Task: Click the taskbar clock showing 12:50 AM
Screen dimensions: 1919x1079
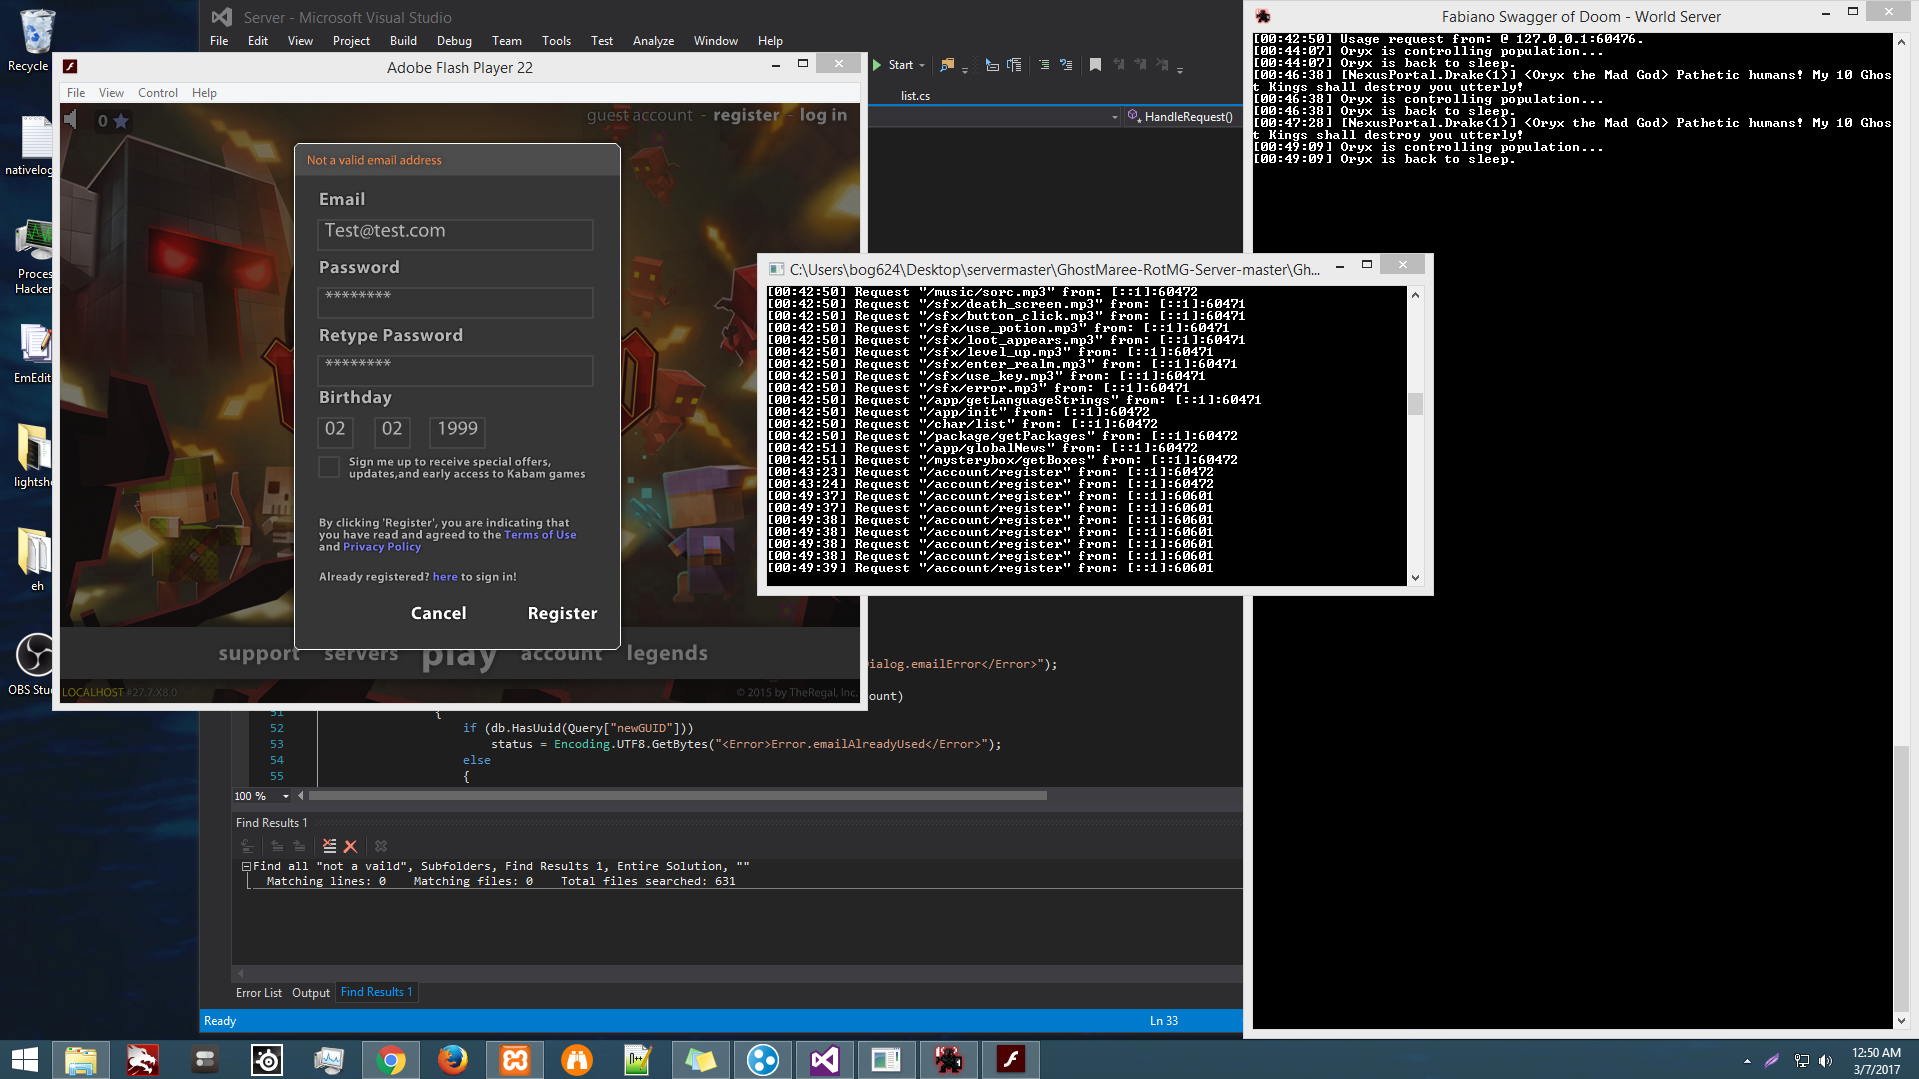Action: point(1876,1060)
